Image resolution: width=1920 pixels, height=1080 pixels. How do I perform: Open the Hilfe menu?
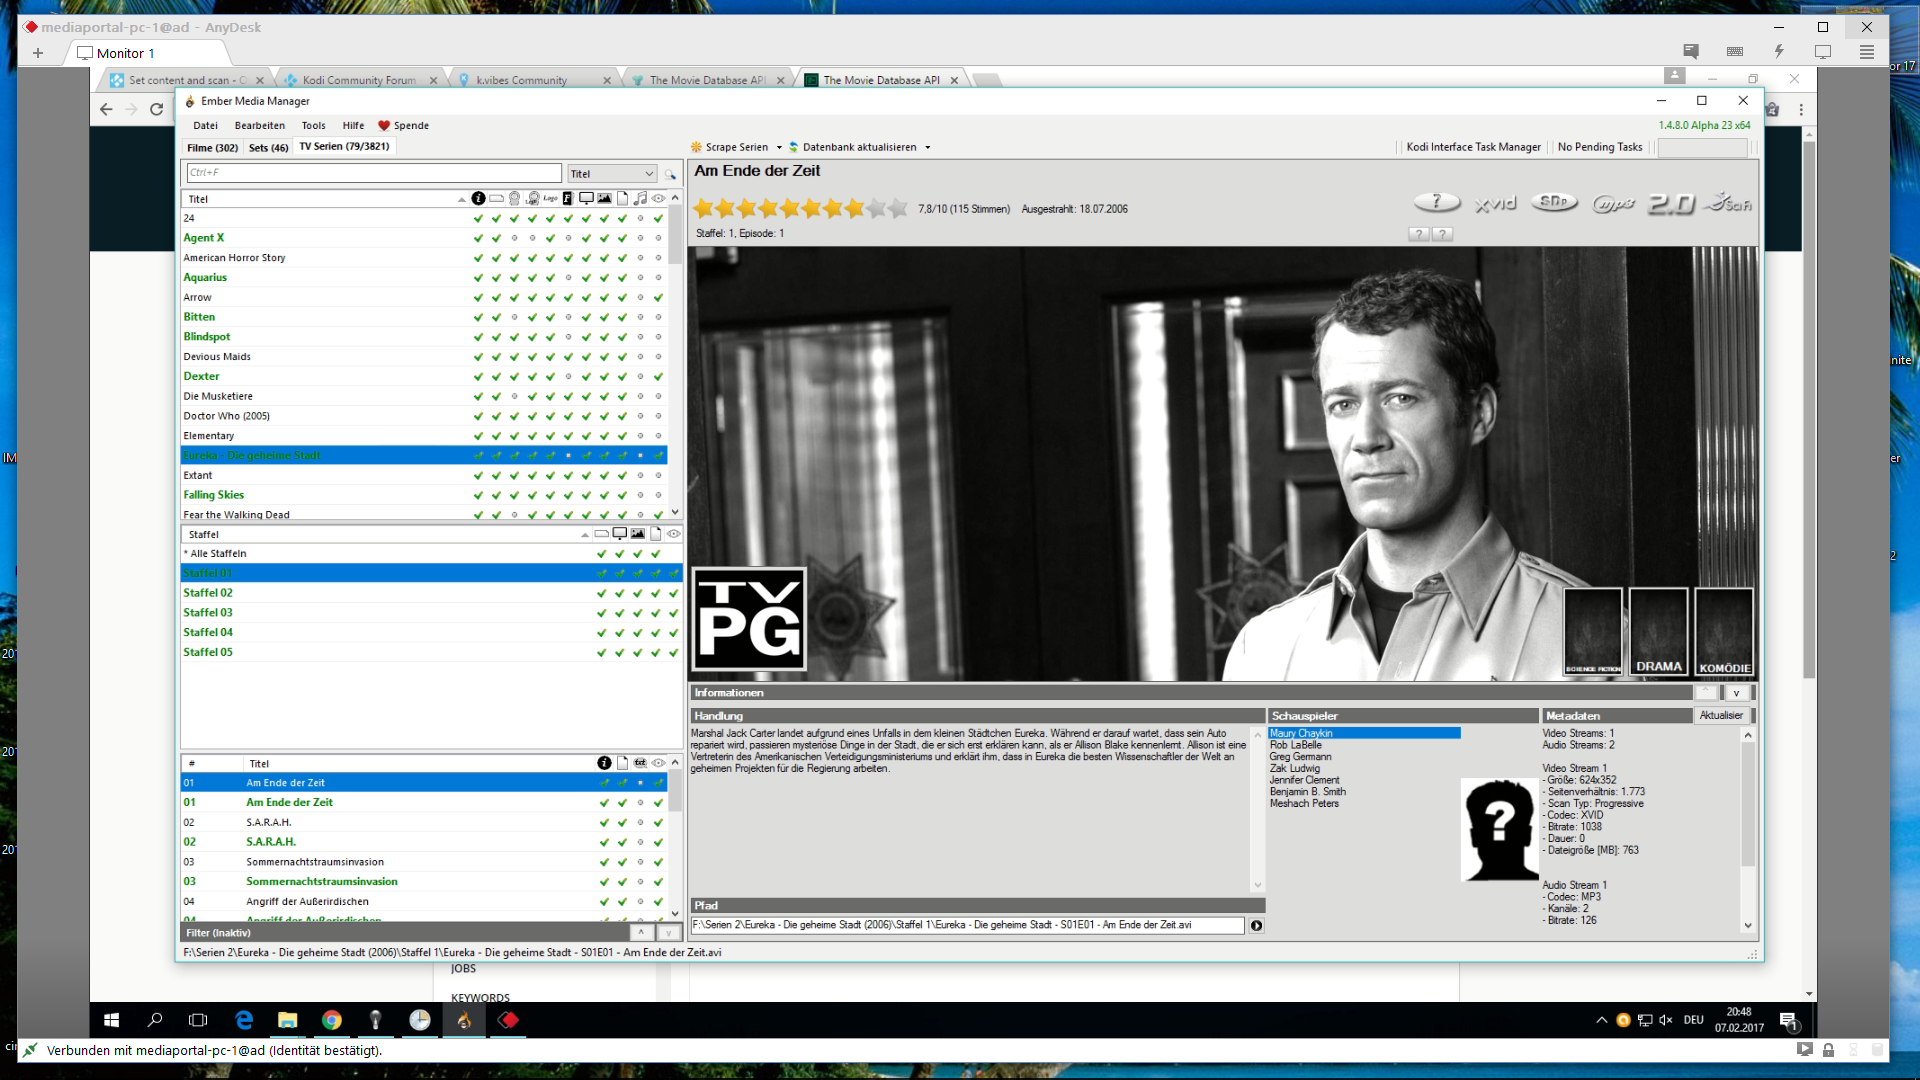tap(353, 126)
